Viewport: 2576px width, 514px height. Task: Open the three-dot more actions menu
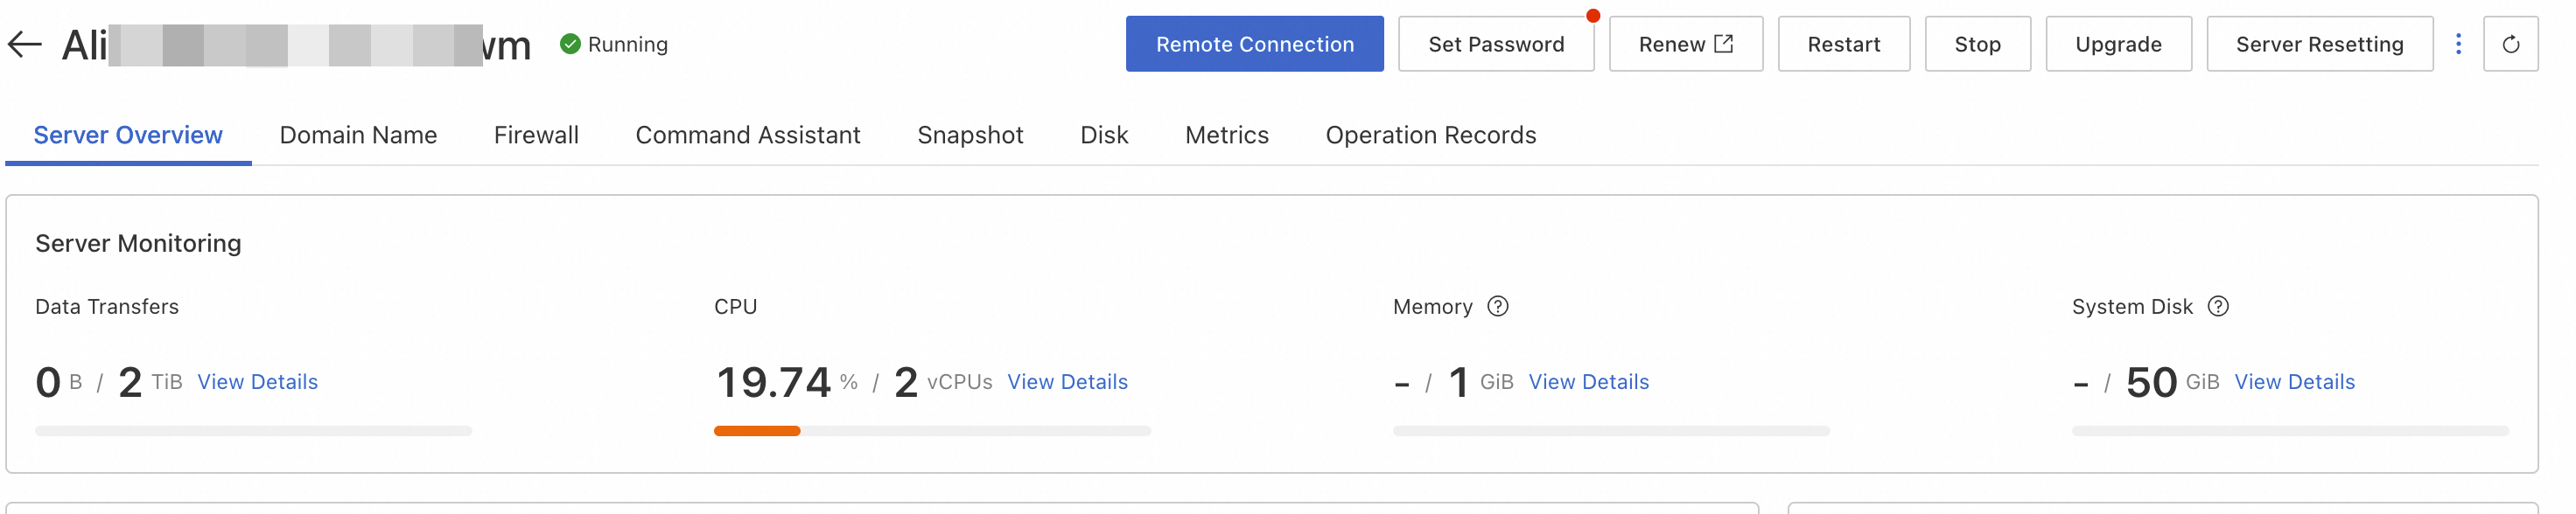[2457, 44]
